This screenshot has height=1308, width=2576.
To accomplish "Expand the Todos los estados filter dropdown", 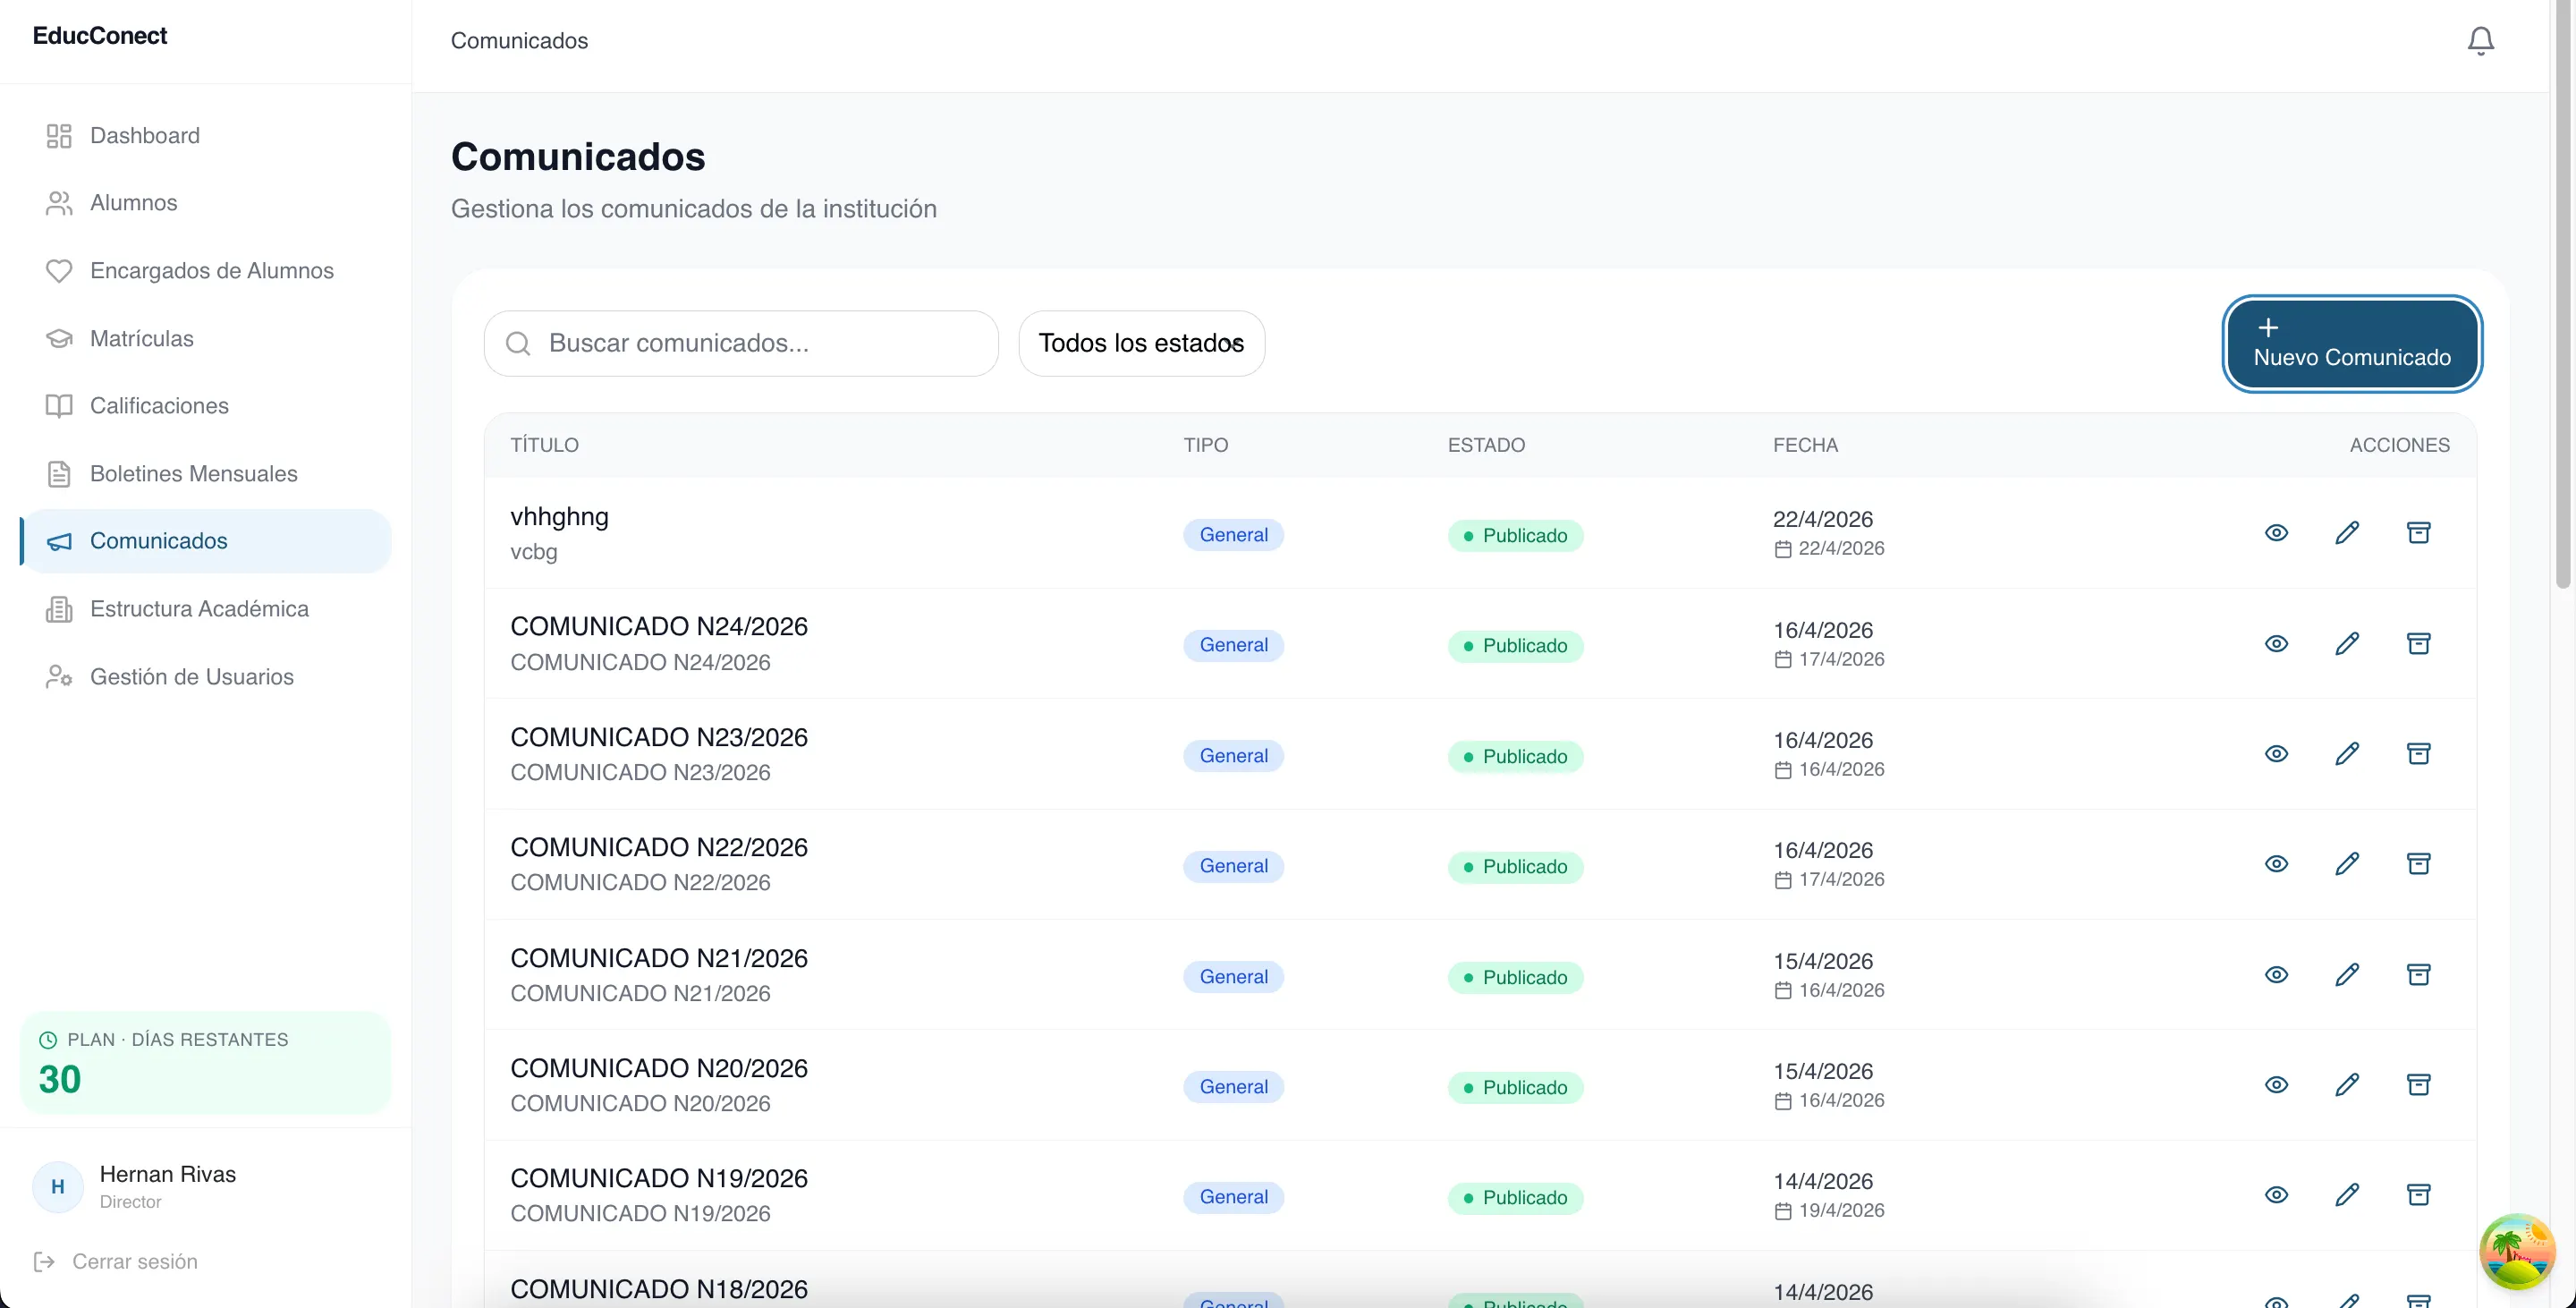I will 1141,344.
